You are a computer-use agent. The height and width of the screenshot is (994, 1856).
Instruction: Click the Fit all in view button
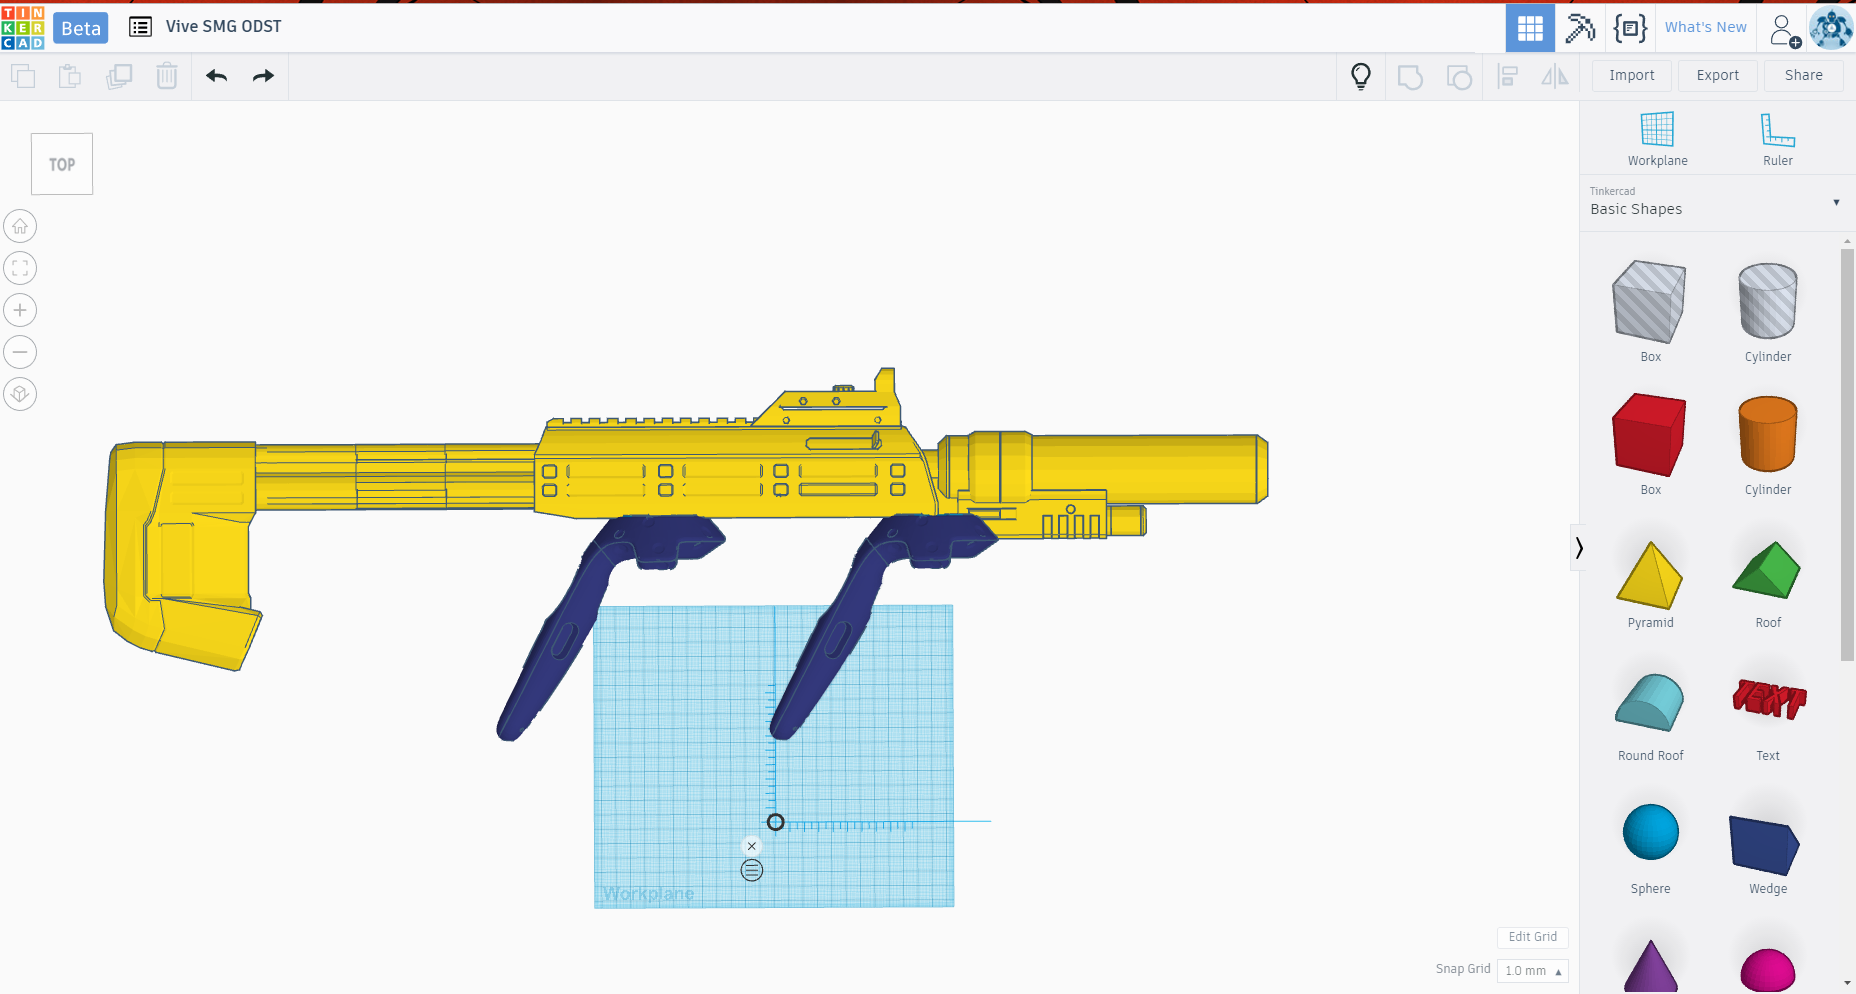click(x=20, y=268)
